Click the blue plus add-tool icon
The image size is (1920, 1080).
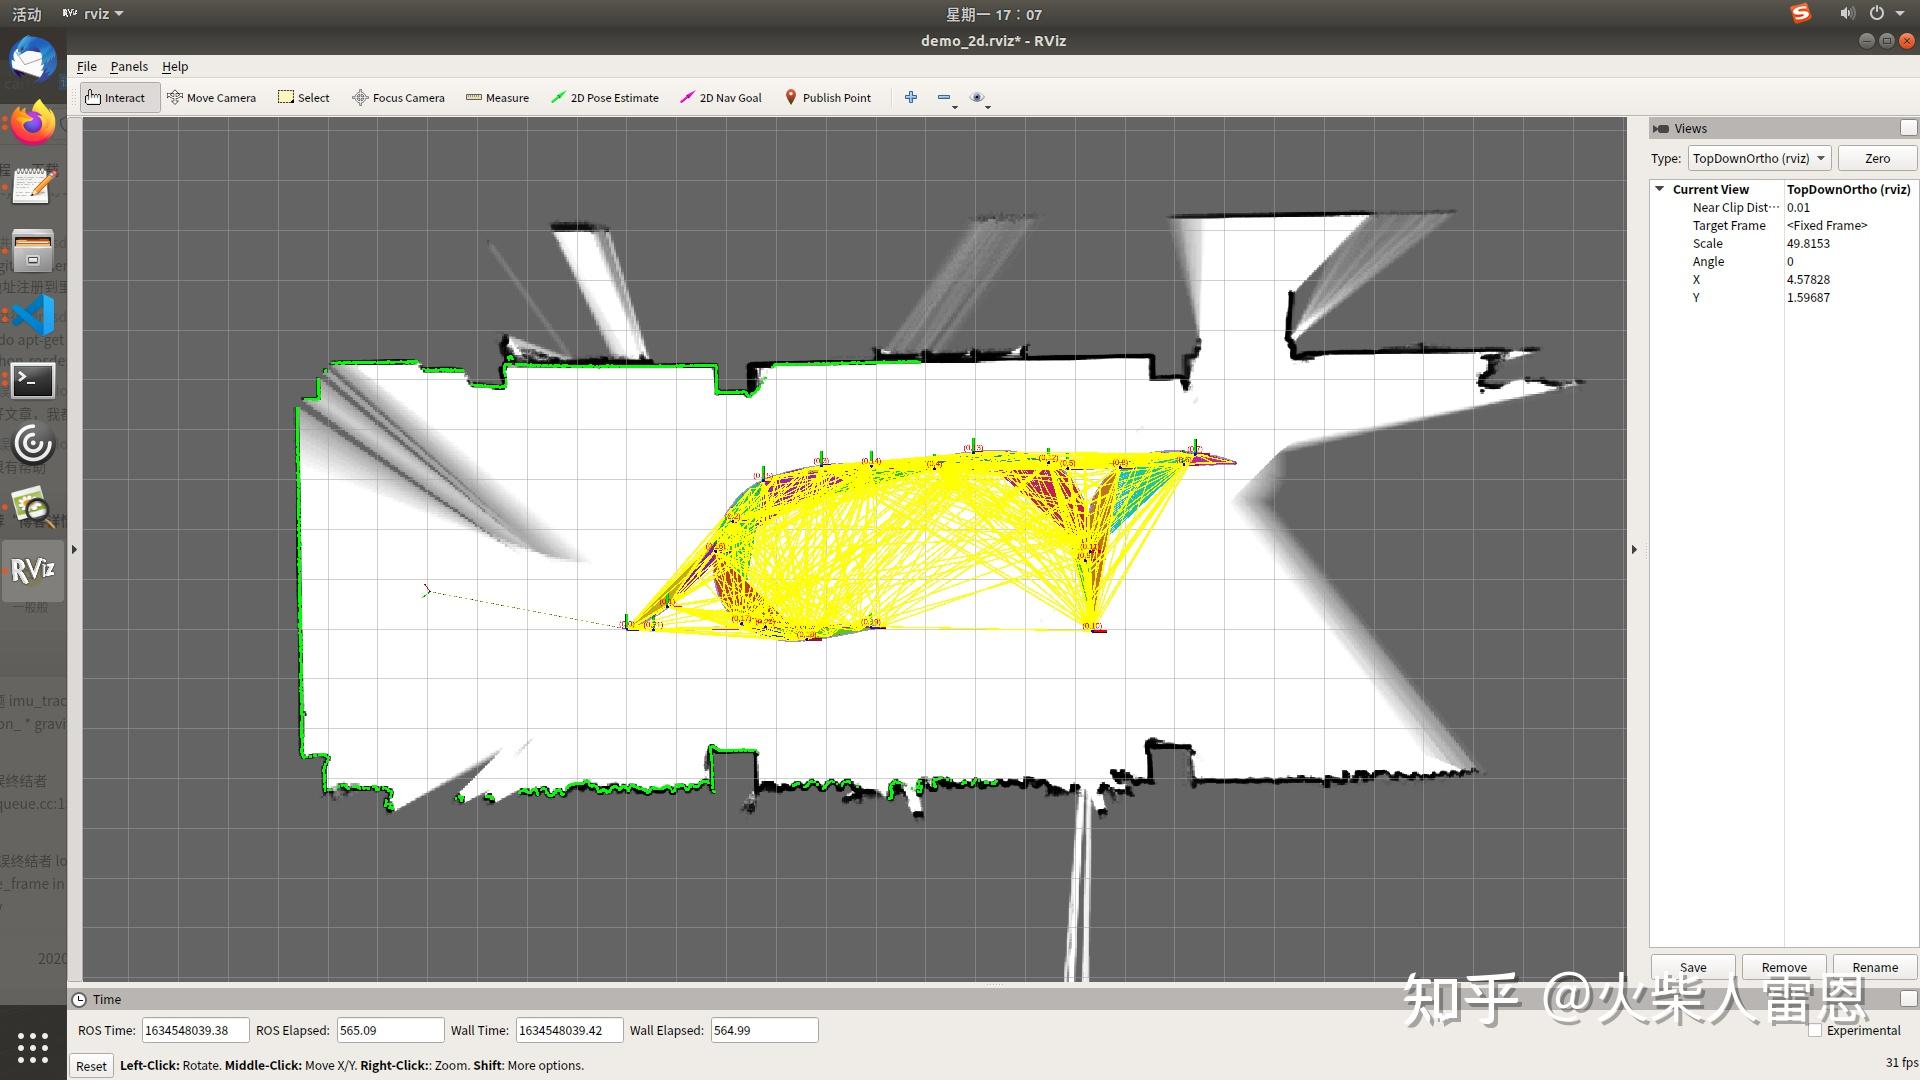point(910,97)
